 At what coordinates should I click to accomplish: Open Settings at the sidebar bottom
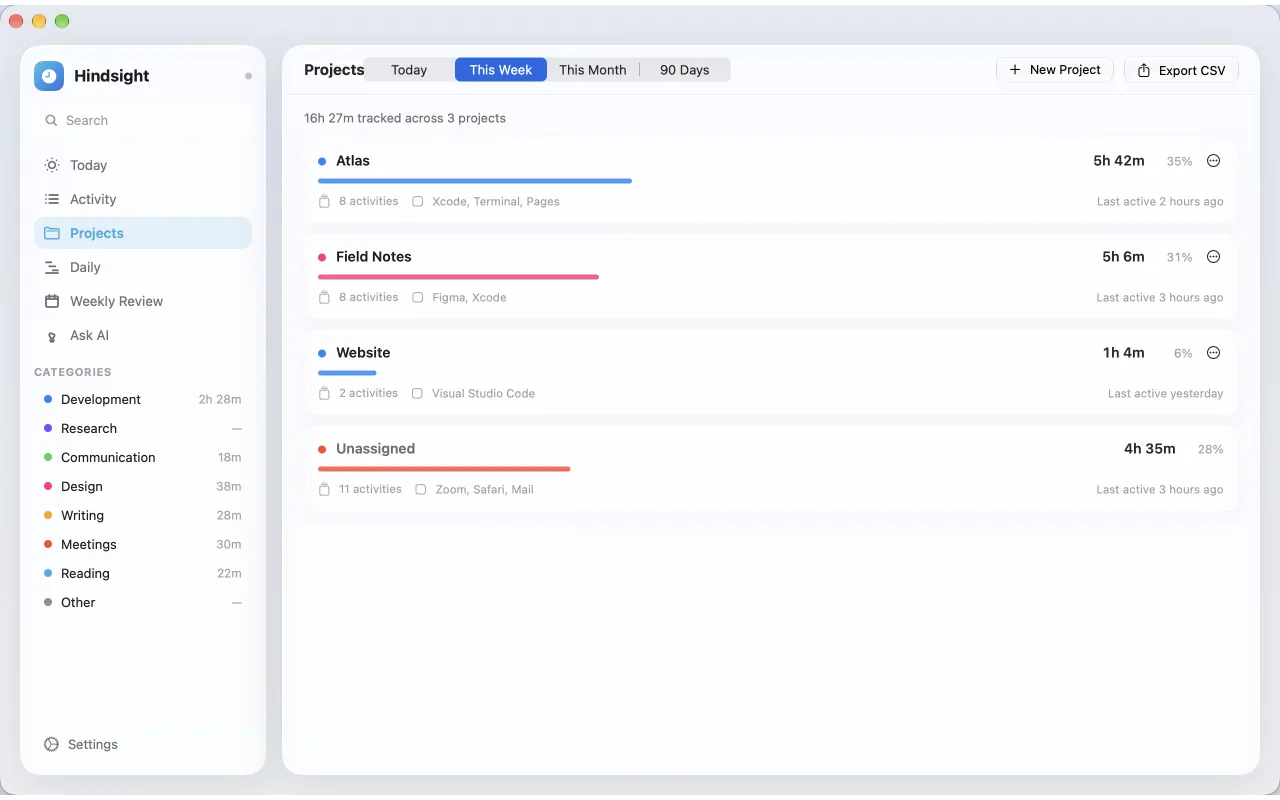tap(81, 744)
